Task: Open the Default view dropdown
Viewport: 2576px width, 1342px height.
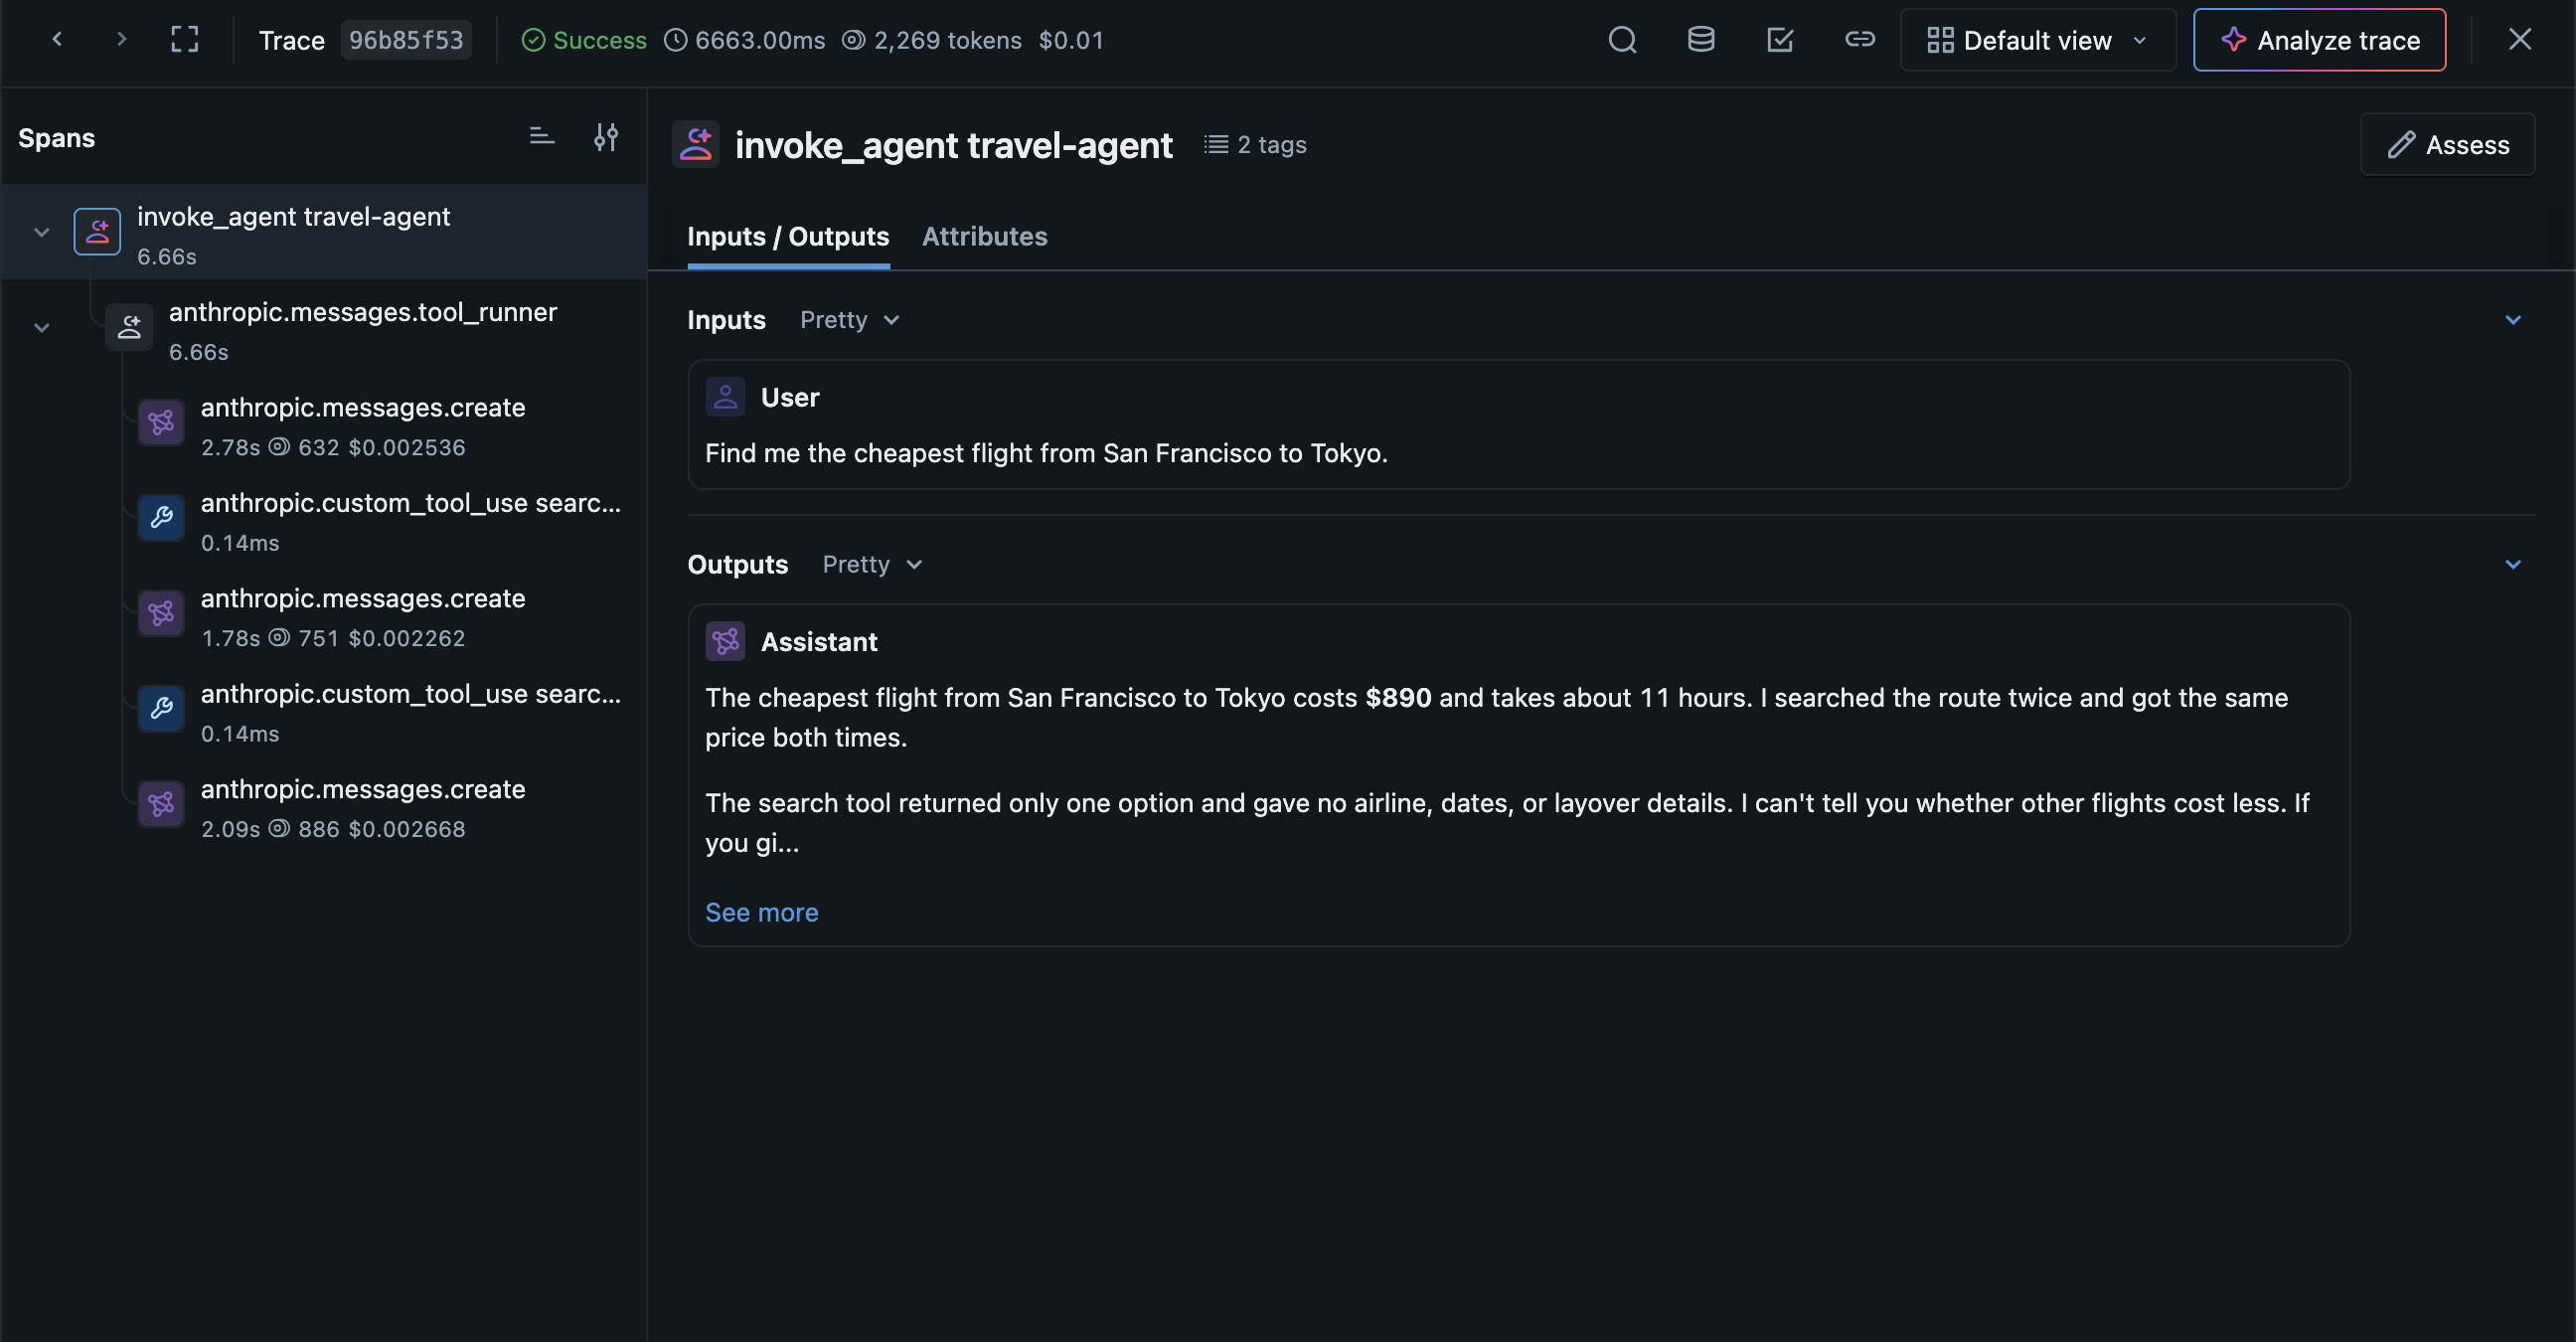Action: [x=2037, y=40]
